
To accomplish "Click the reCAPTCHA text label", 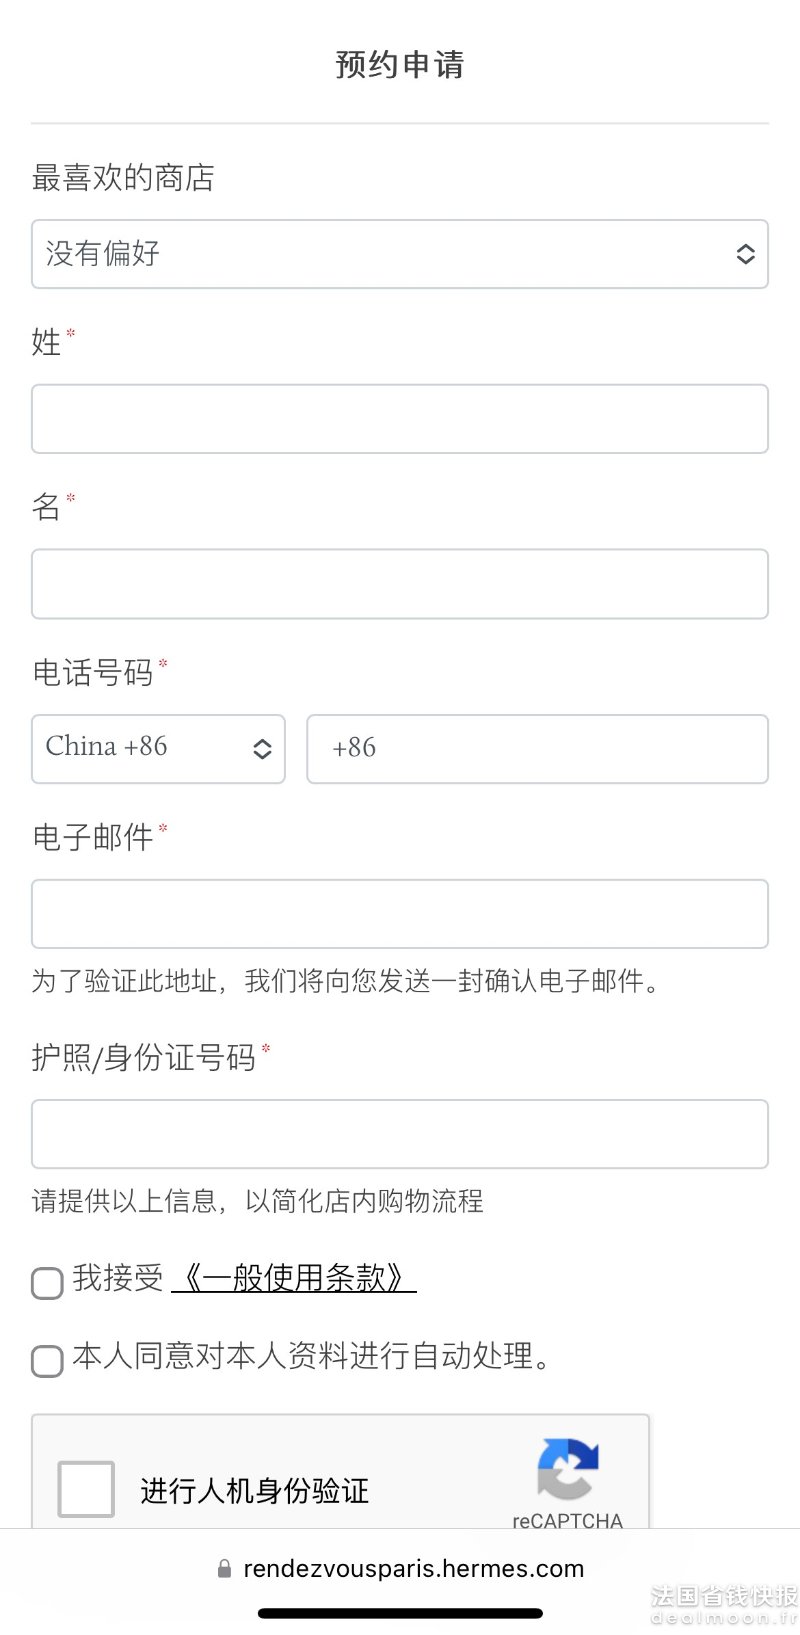I will 567,1520.
